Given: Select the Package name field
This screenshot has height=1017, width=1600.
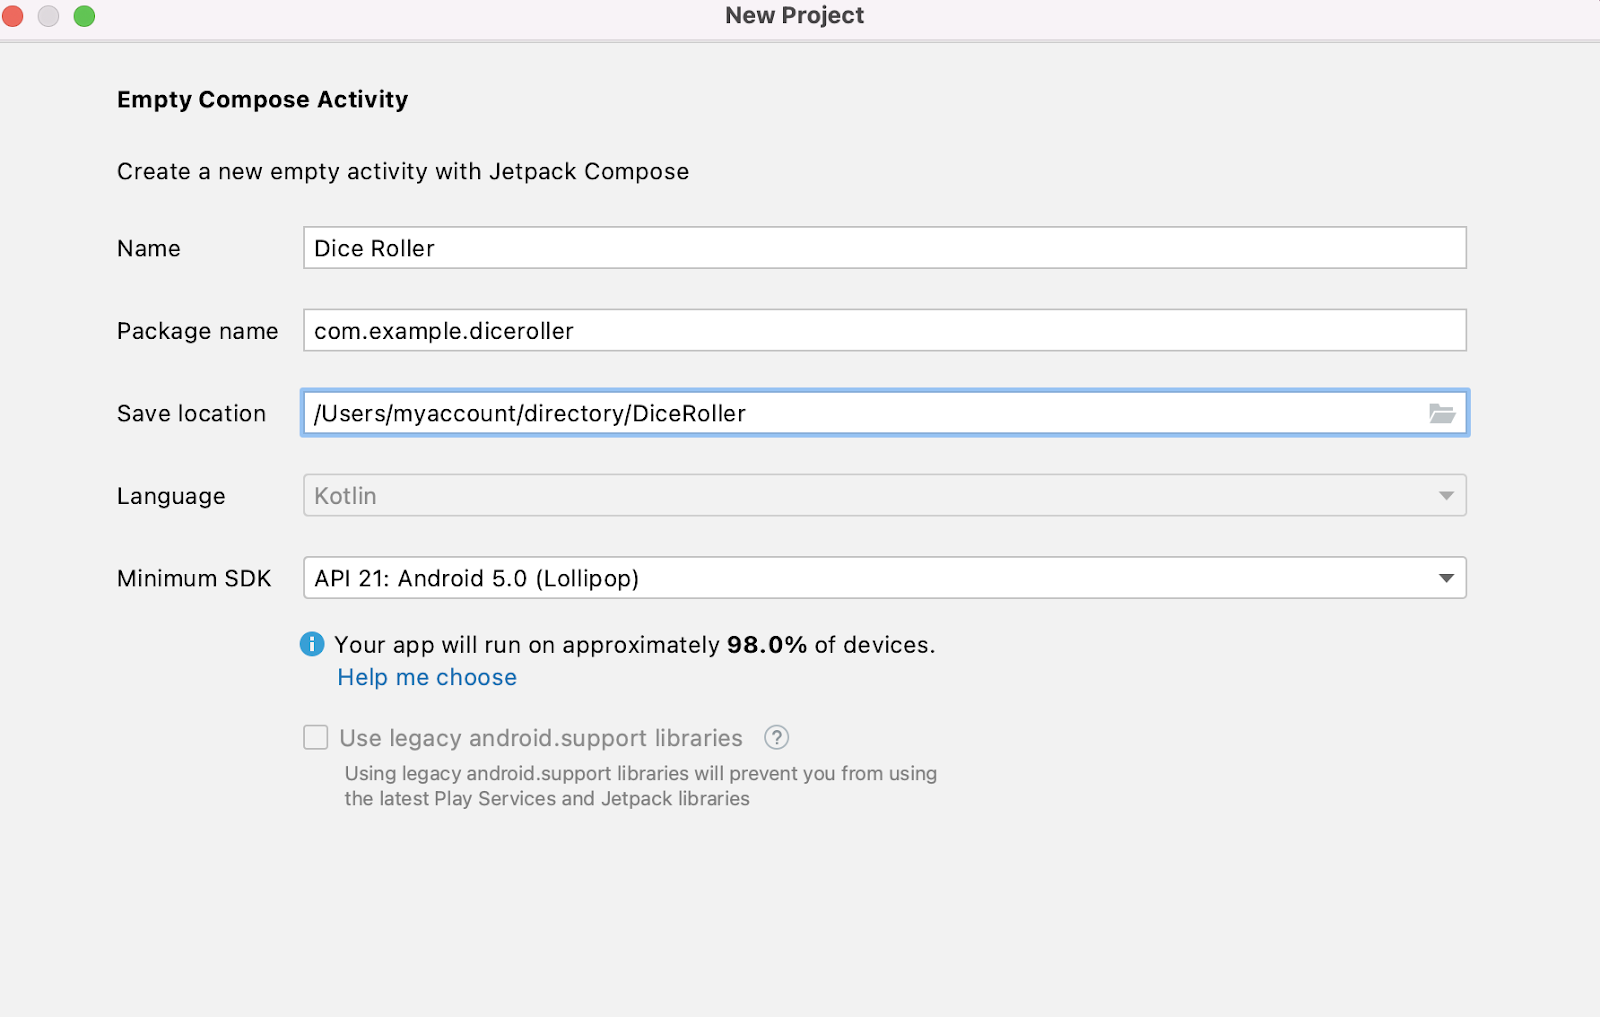Looking at the screenshot, I should click(884, 330).
